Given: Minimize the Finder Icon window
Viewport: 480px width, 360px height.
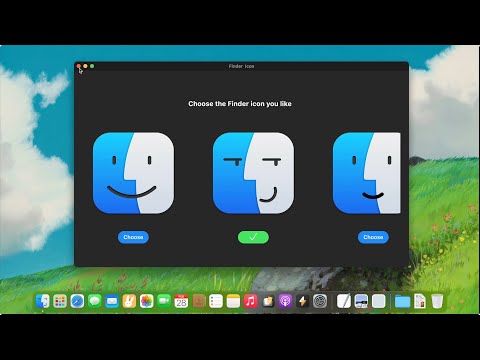Looking at the screenshot, I should tap(85, 66).
